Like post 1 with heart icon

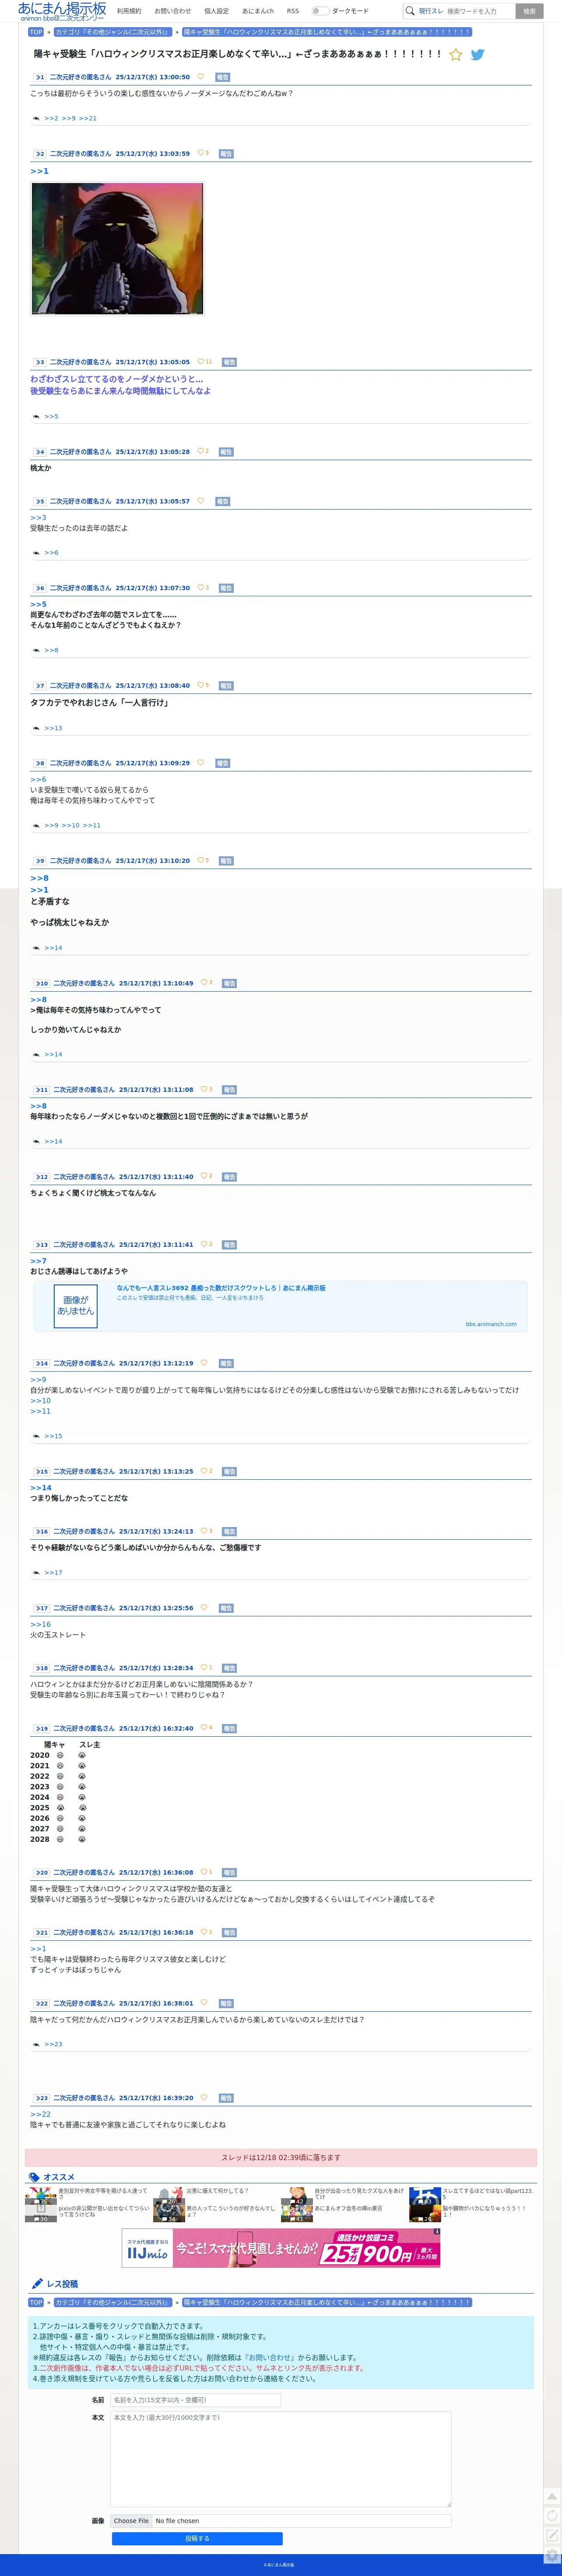coord(200,77)
